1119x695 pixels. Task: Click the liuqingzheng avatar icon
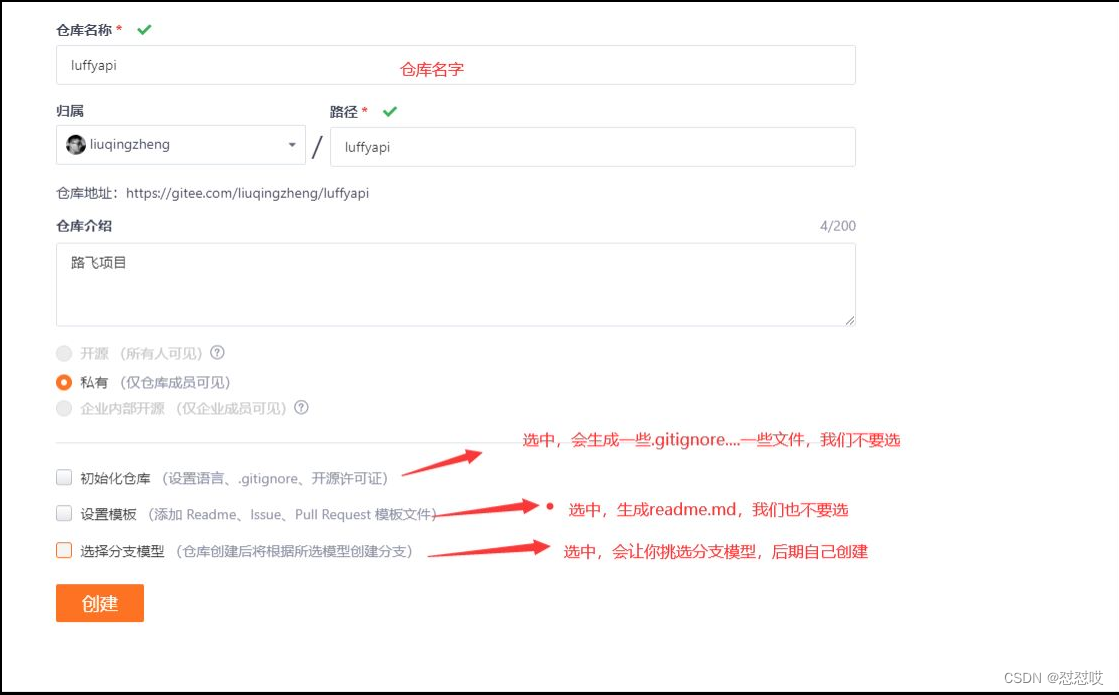click(76, 145)
